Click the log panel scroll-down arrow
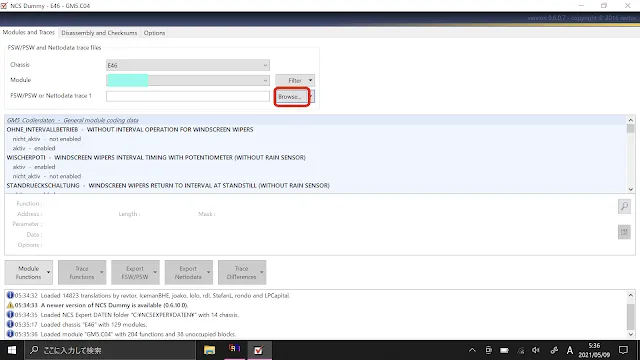 (x=631, y=334)
